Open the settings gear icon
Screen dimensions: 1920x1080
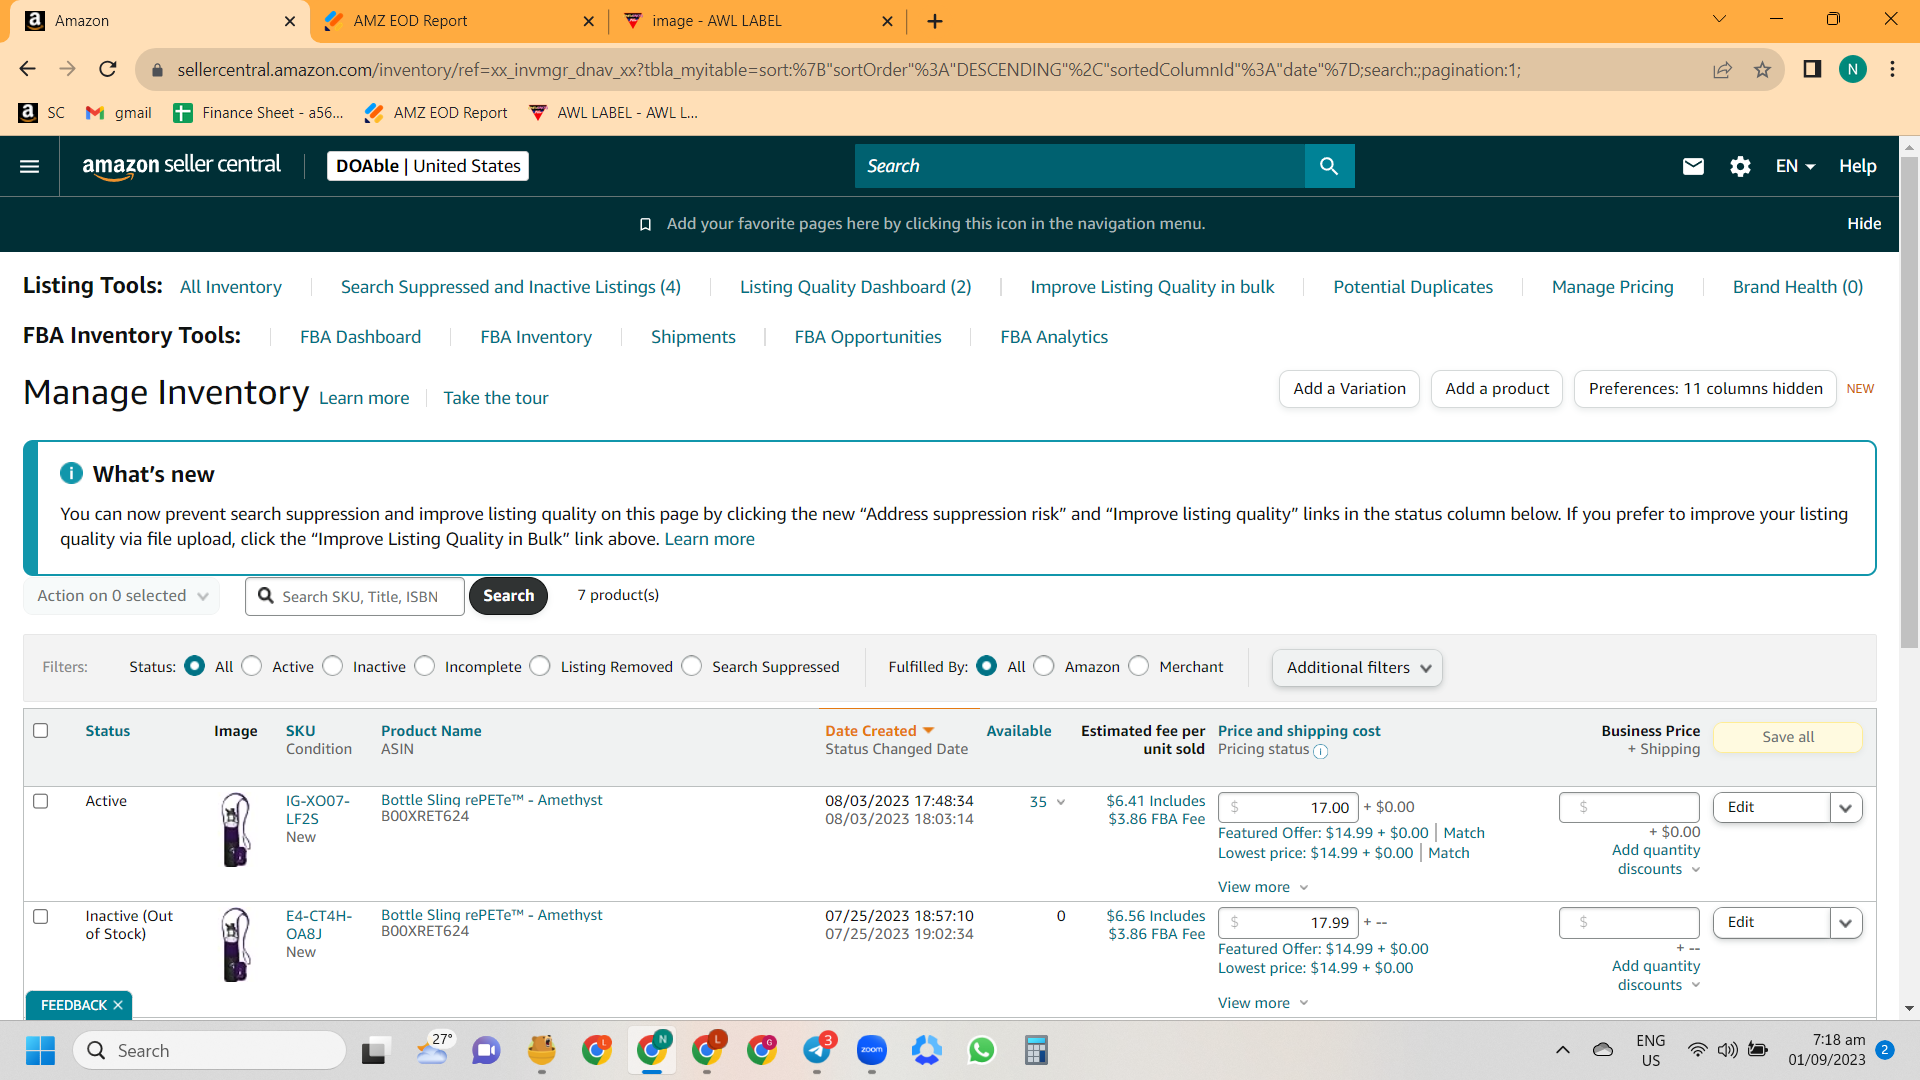click(x=1740, y=166)
